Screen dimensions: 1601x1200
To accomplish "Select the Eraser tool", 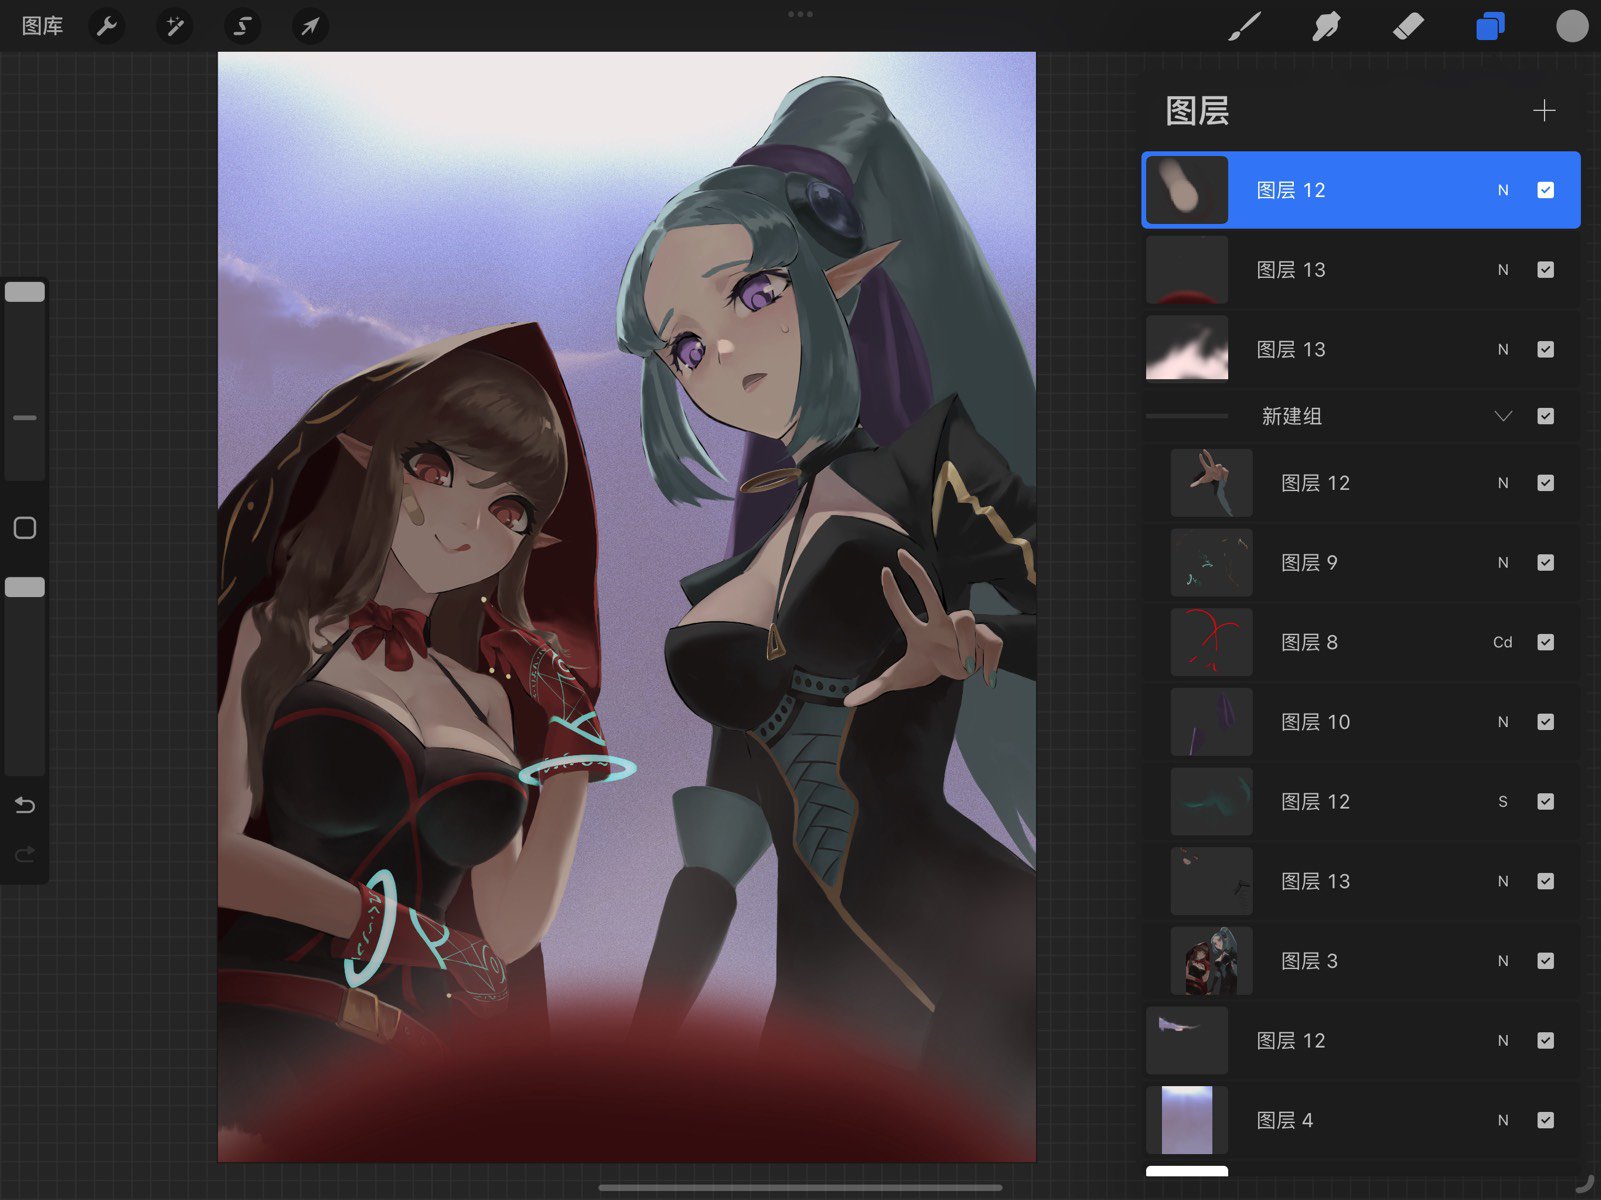I will (x=1408, y=26).
